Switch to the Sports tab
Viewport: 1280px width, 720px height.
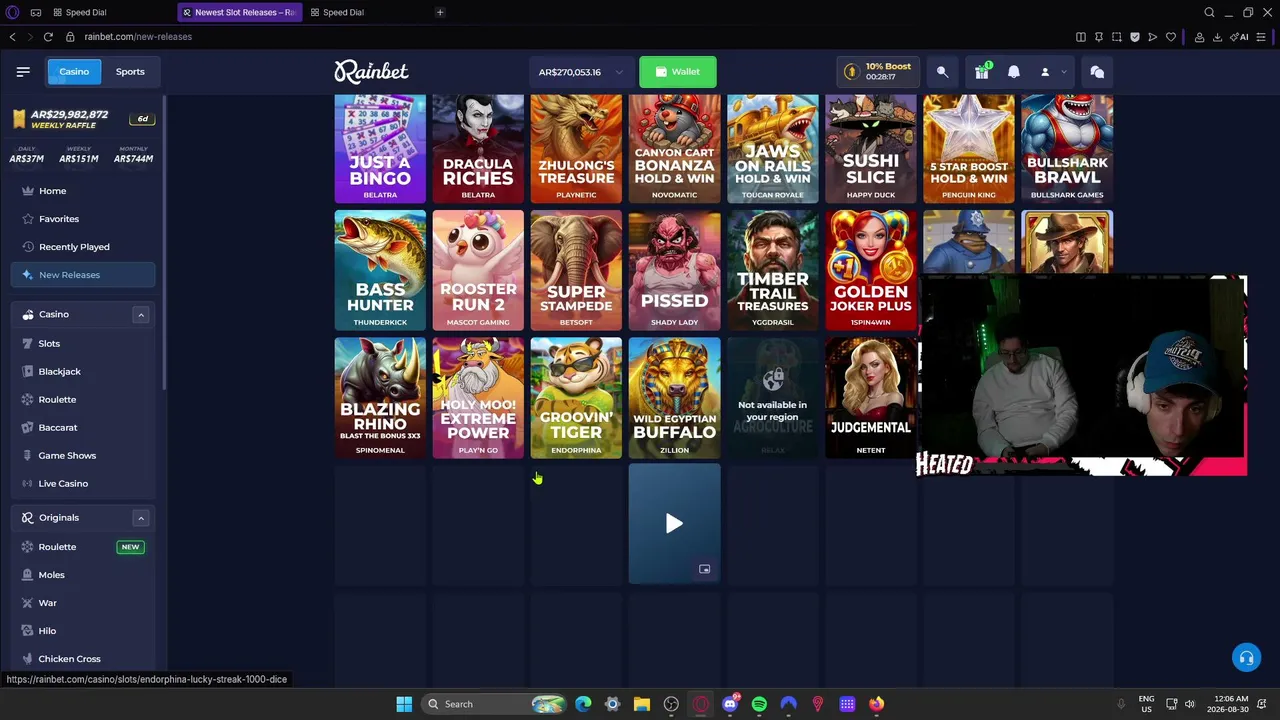tap(130, 72)
